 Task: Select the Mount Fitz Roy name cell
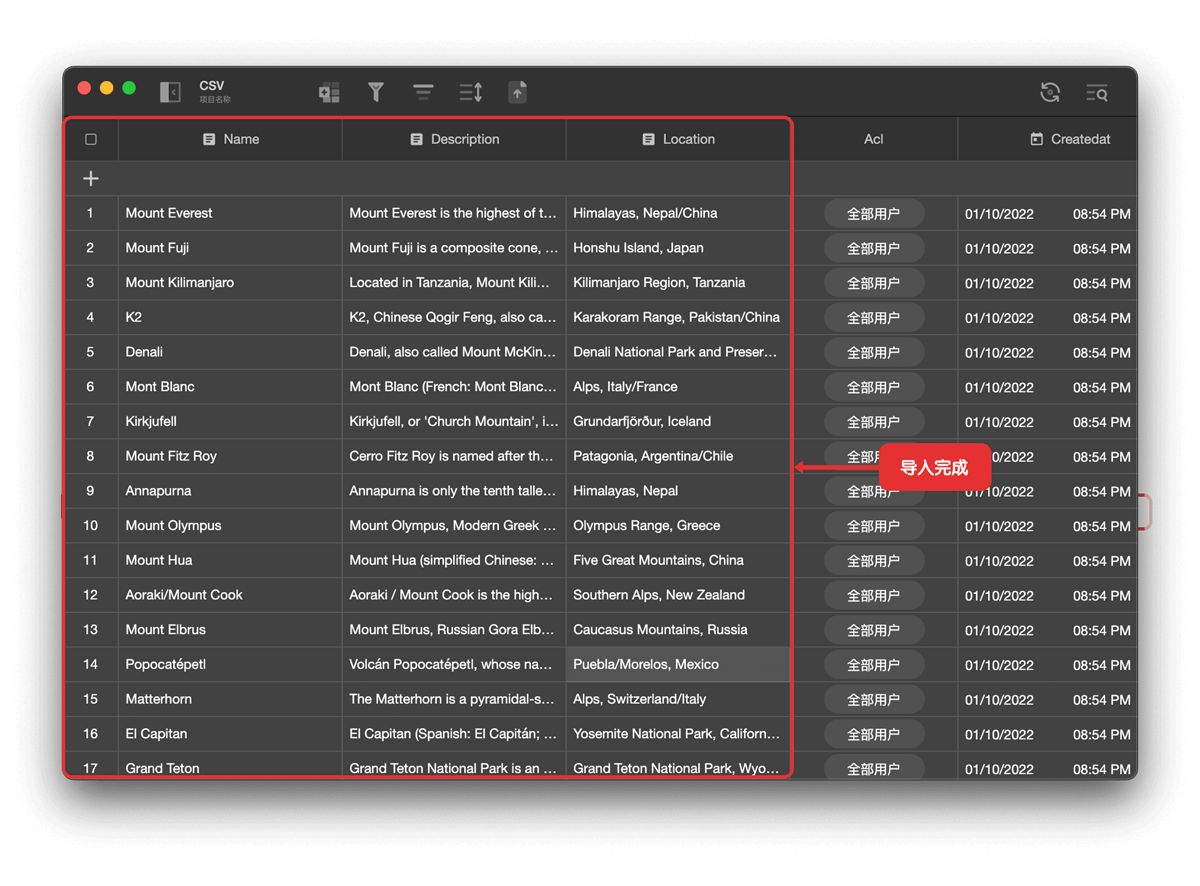[230, 456]
